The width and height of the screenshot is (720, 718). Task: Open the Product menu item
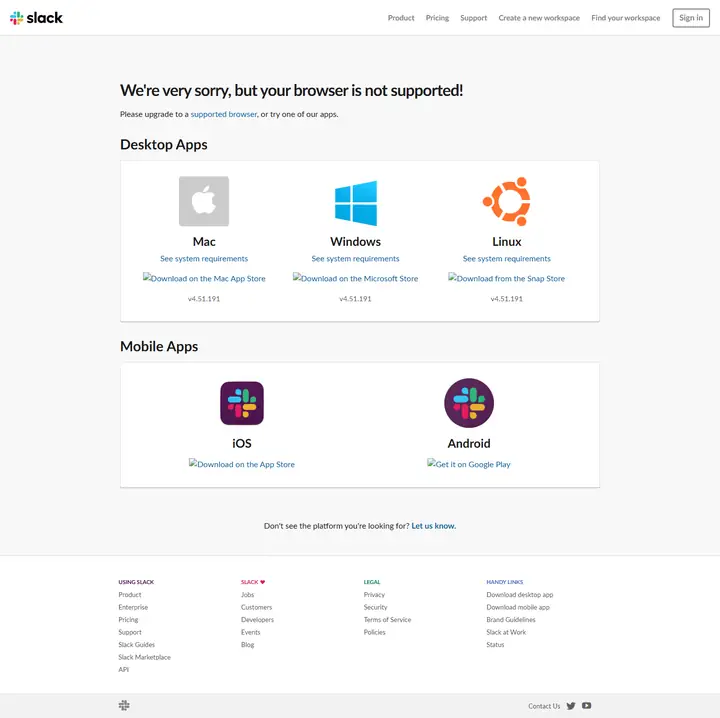[401, 18]
